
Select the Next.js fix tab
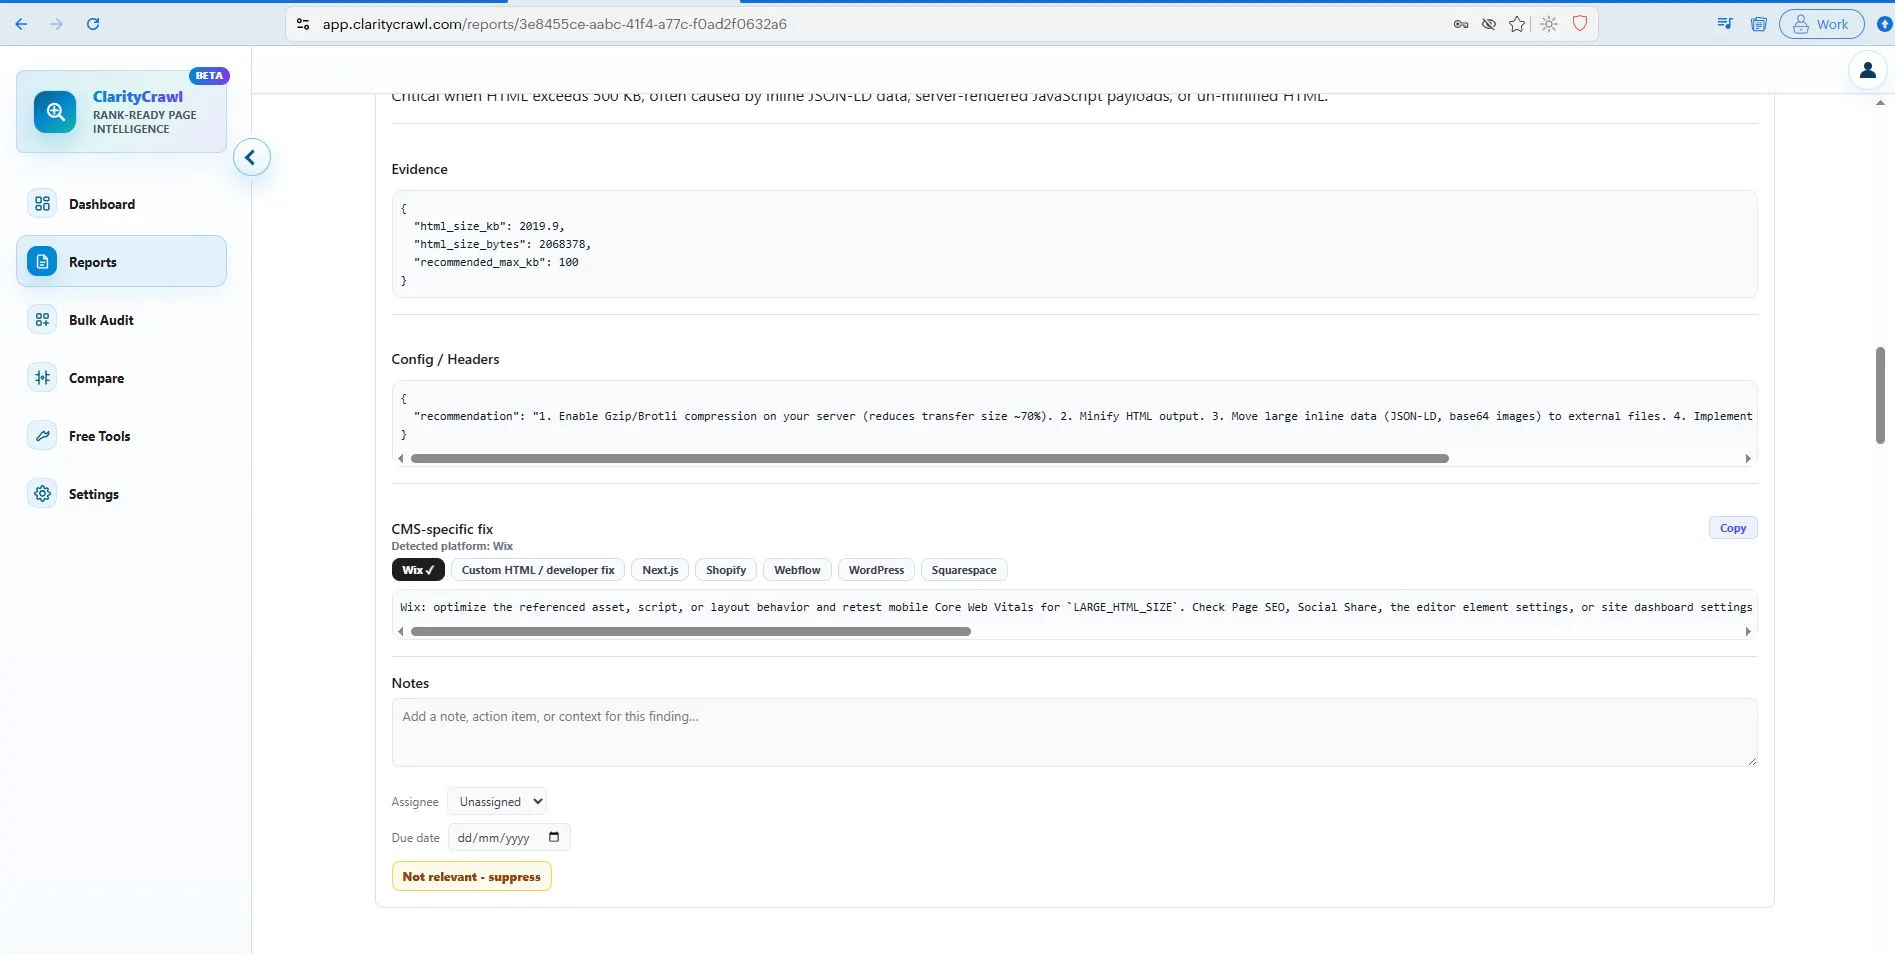tap(660, 570)
